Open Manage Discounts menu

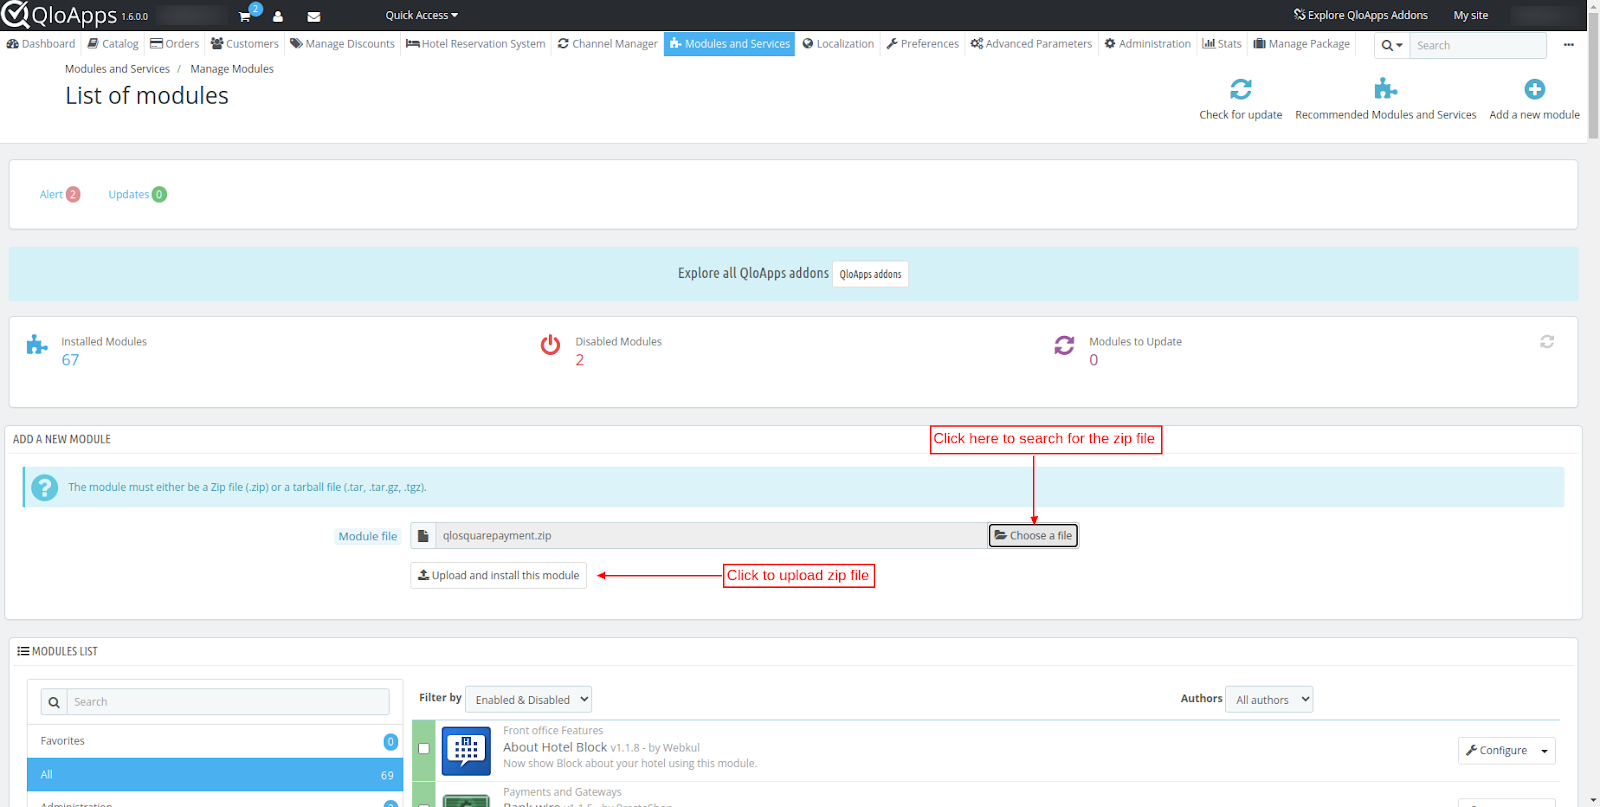click(x=342, y=44)
